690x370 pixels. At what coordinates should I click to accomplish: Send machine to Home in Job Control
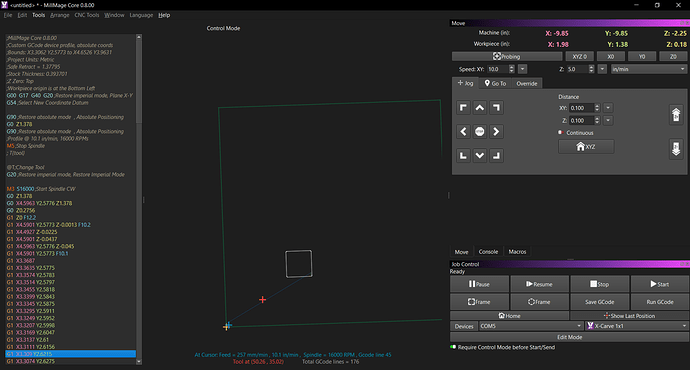[x=510, y=315]
